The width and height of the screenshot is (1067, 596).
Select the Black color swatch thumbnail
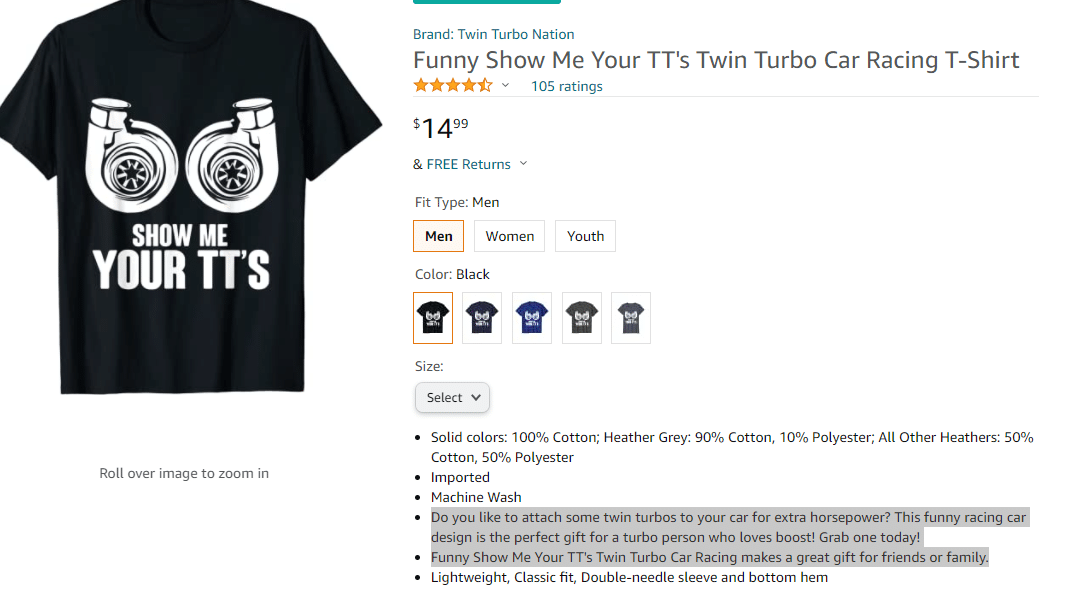click(x=432, y=316)
